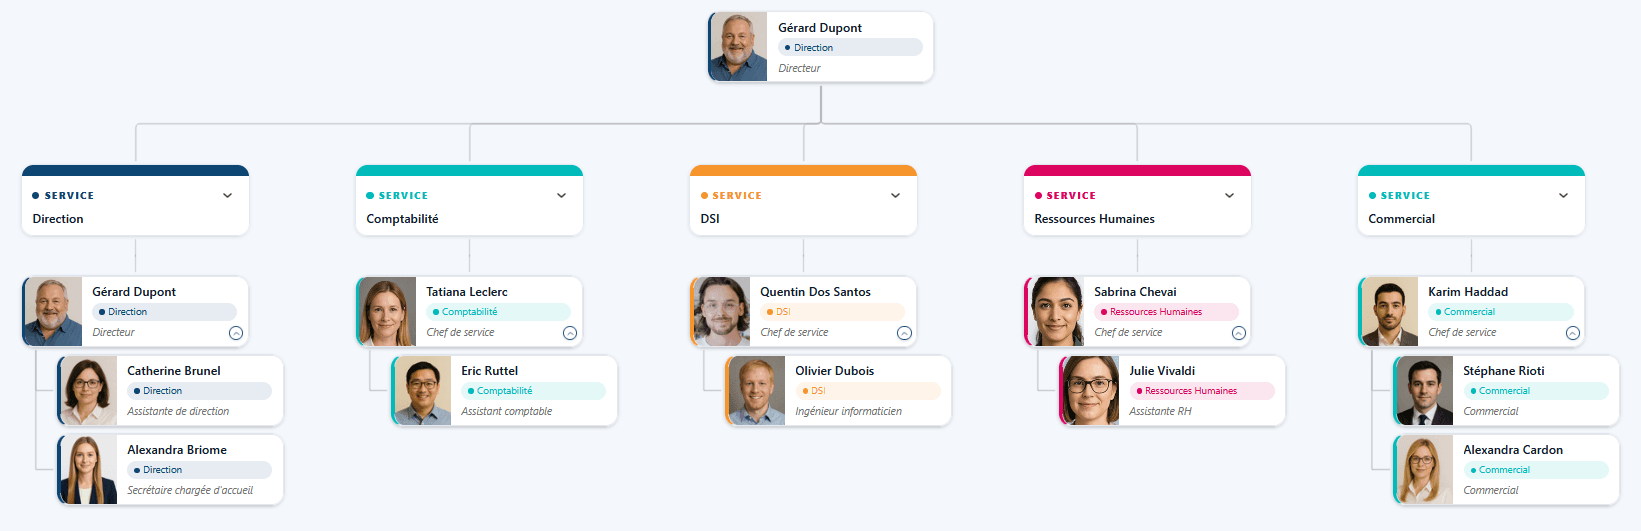The image size is (1641, 531).
Task: Select Olivier Dubois's avatar picture
Action: click(x=756, y=391)
